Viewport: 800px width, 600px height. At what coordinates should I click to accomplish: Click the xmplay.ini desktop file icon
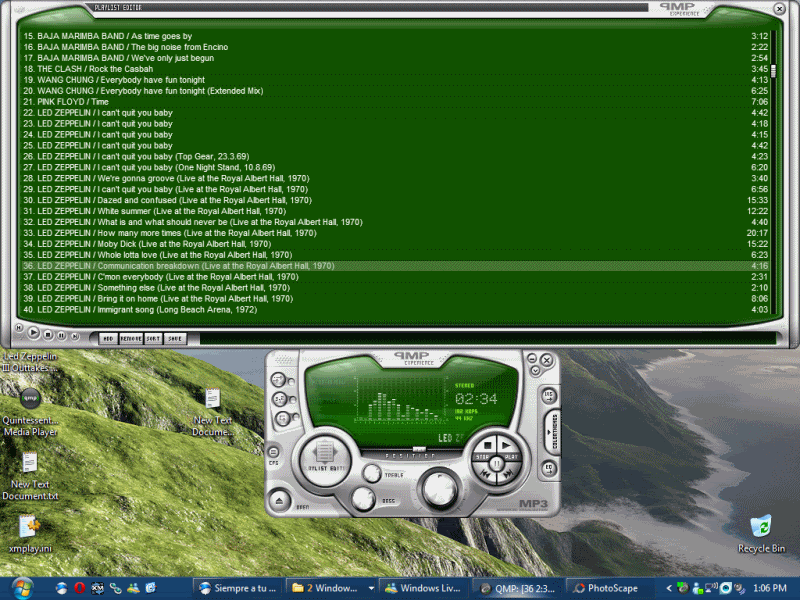30,534
